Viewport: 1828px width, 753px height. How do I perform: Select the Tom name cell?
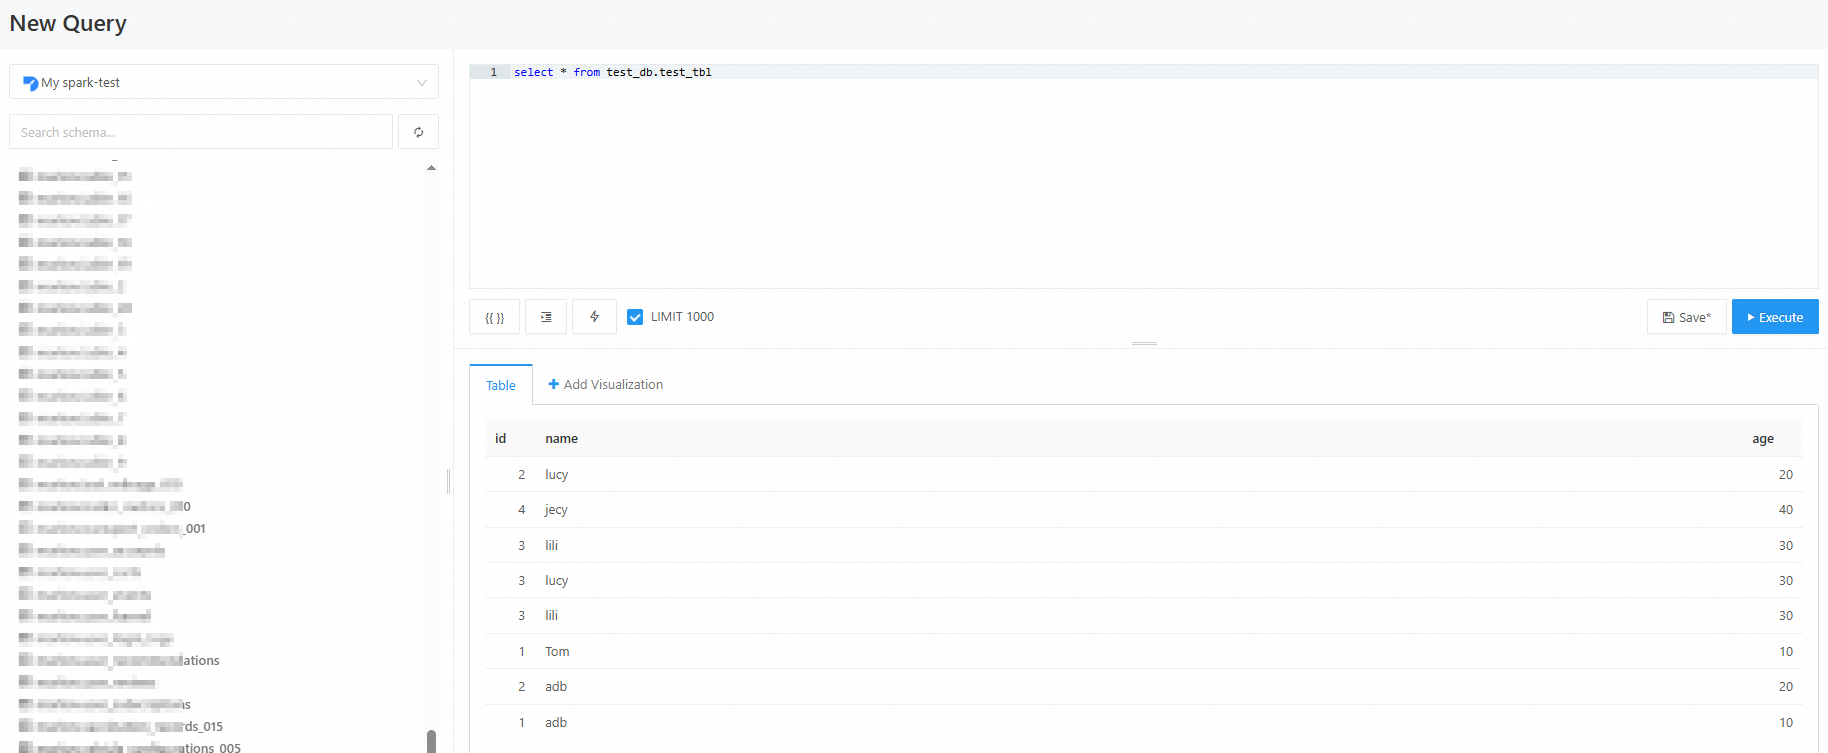[557, 651]
